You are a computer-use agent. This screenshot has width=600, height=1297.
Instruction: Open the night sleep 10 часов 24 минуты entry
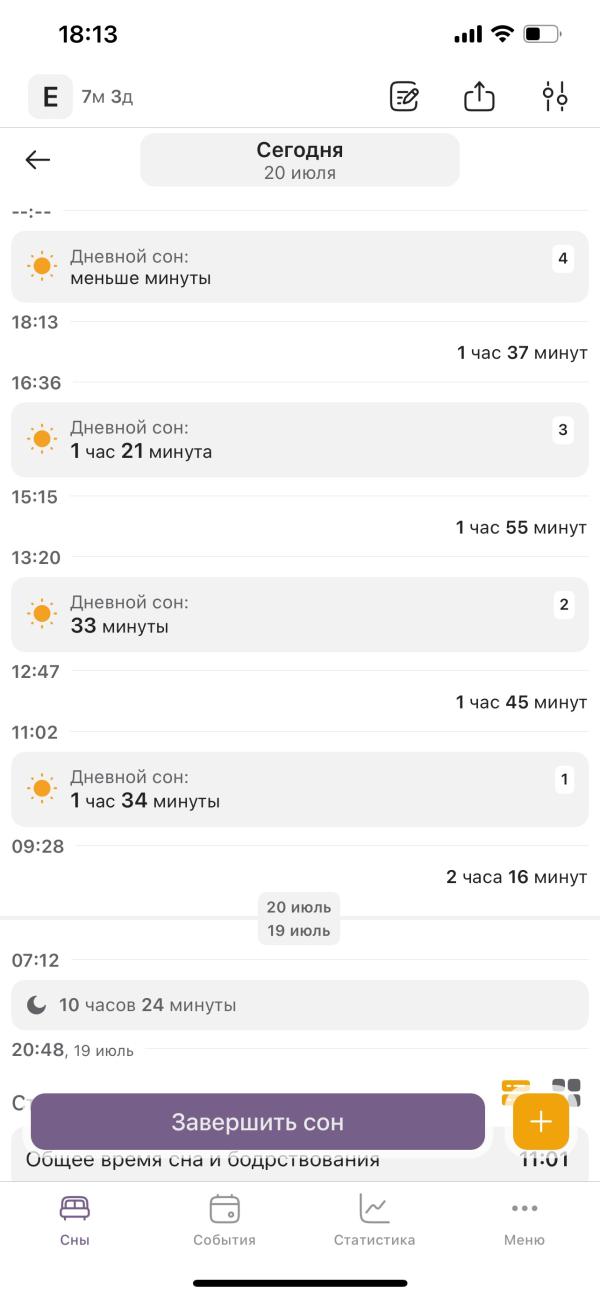tap(300, 1005)
